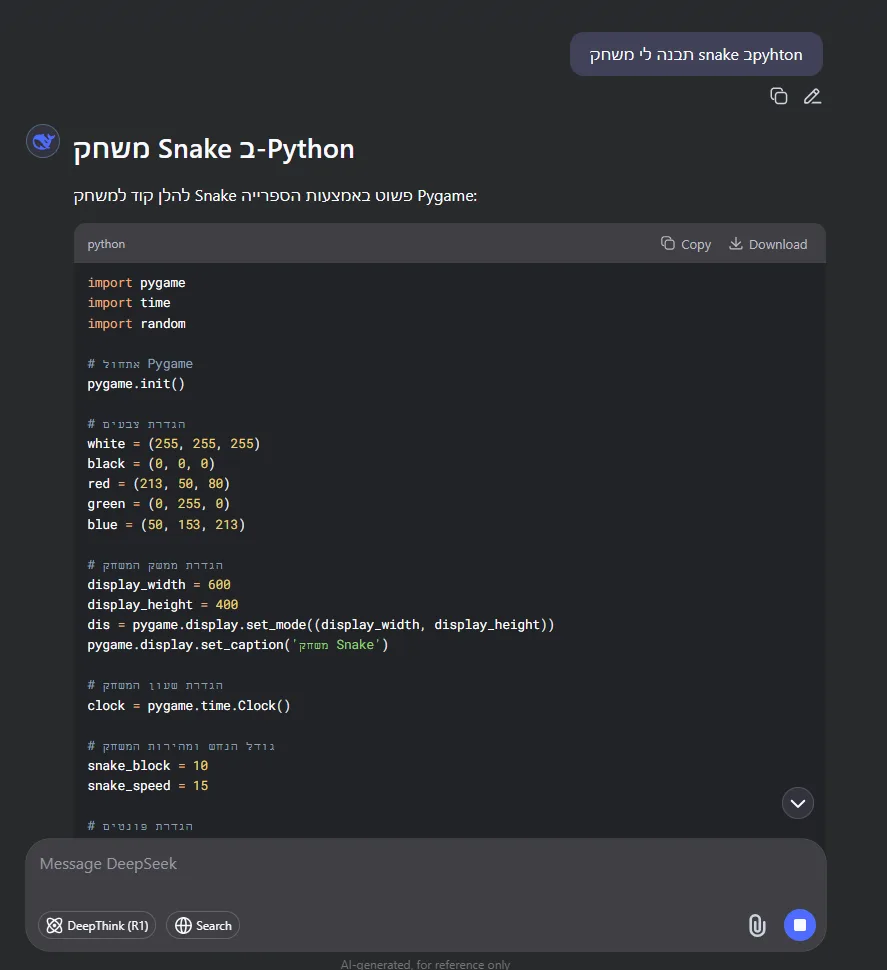The width and height of the screenshot is (887, 970).
Task: Focus the Message DeepSeek input field
Action: pyautogui.click(x=426, y=864)
